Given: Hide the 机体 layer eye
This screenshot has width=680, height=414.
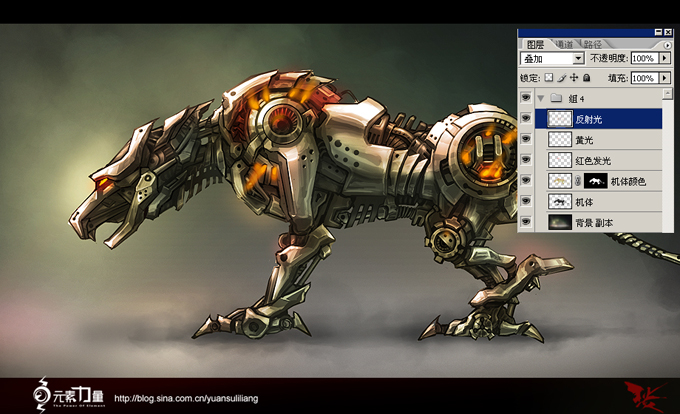Looking at the screenshot, I should (526, 201).
